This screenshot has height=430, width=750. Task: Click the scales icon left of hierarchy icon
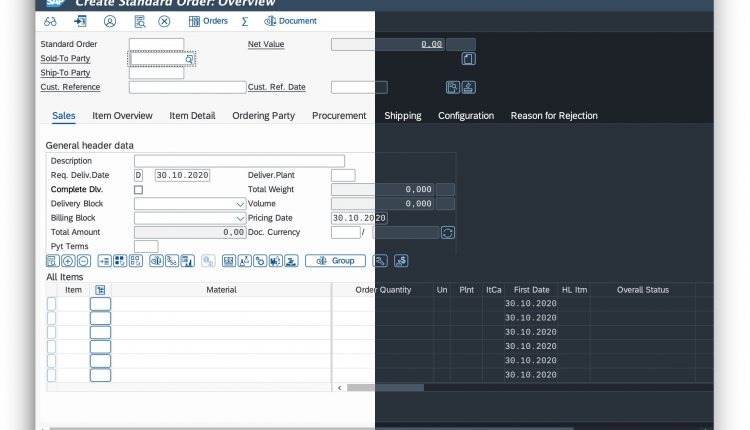[156, 261]
